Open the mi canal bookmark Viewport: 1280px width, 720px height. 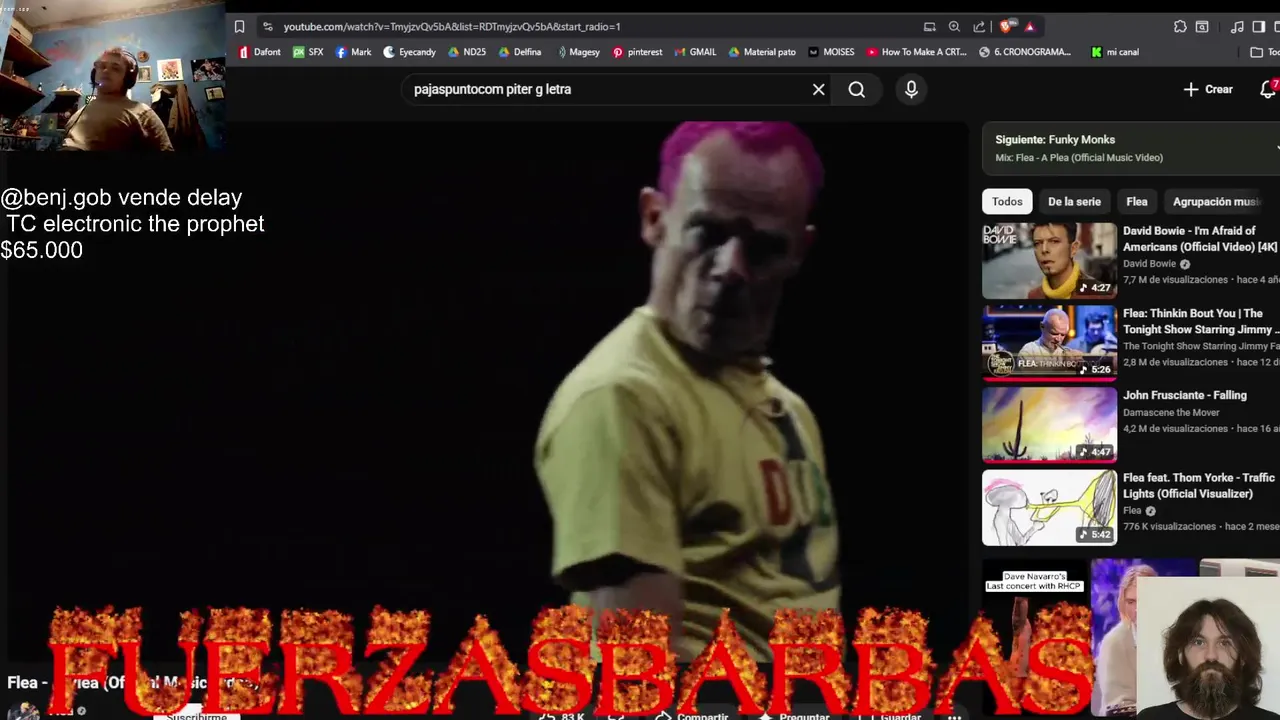tap(1115, 52)
